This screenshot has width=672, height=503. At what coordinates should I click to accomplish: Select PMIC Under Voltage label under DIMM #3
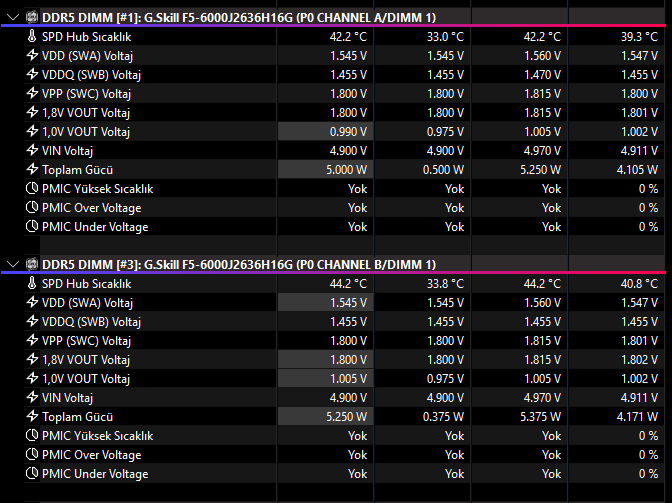click(x=95, y=474)
